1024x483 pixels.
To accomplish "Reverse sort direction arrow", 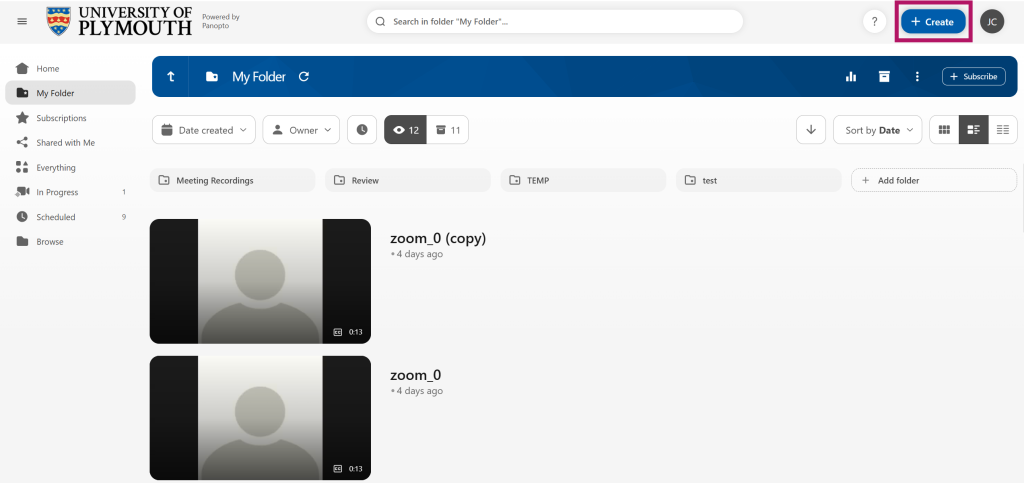I will coord(811,130).
